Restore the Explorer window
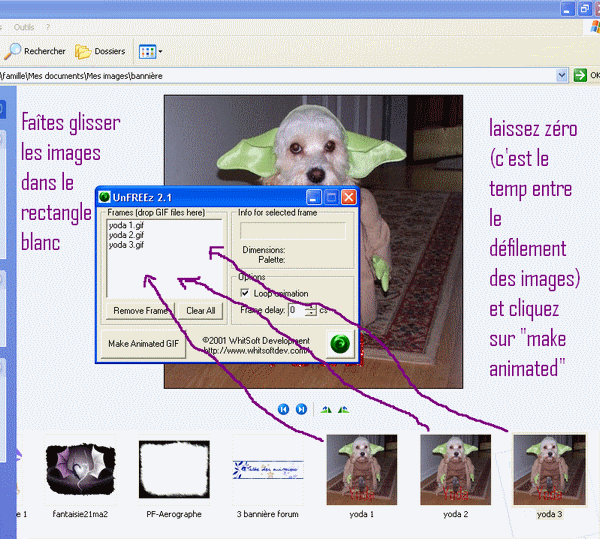This screenshot has height=539, width=600. click(x=584, y=9)
